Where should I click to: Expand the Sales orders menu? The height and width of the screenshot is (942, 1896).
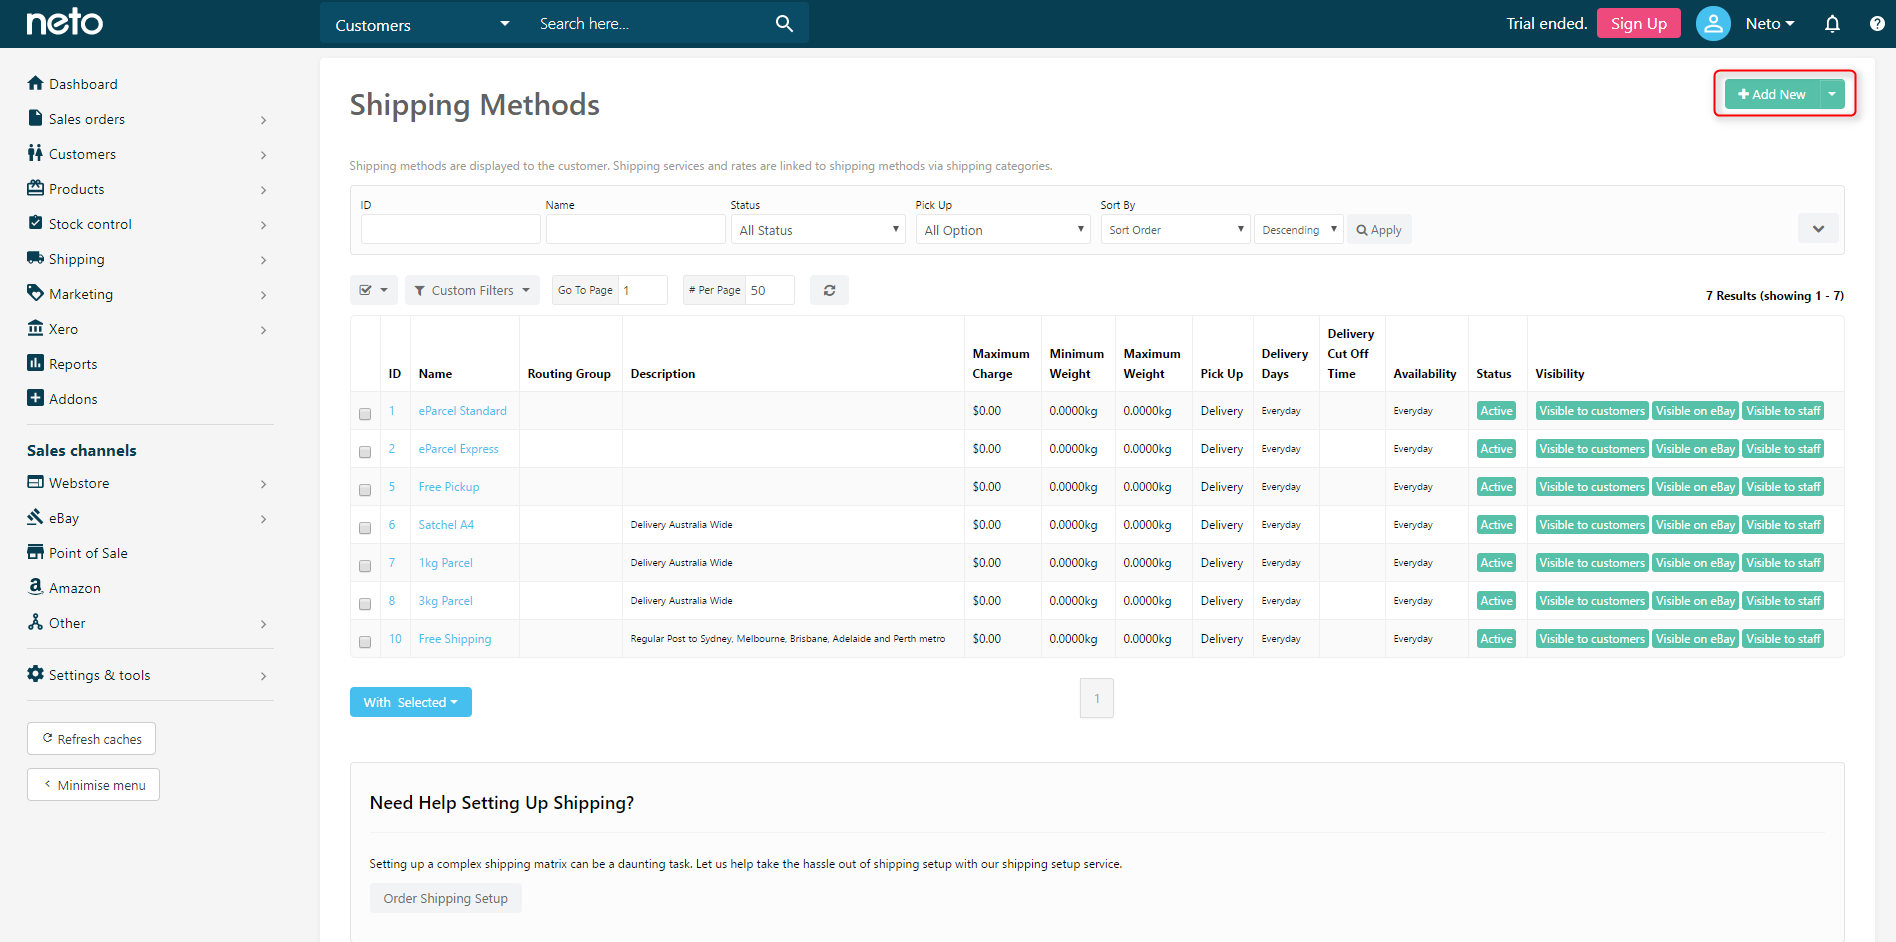click(x=264, y=120)
